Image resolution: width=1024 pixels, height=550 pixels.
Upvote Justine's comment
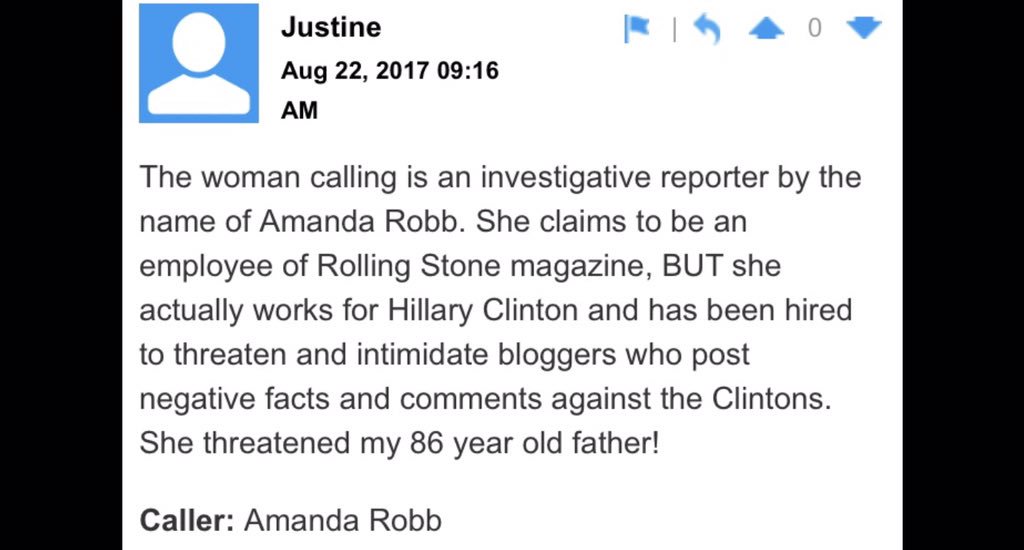(766, 30)
